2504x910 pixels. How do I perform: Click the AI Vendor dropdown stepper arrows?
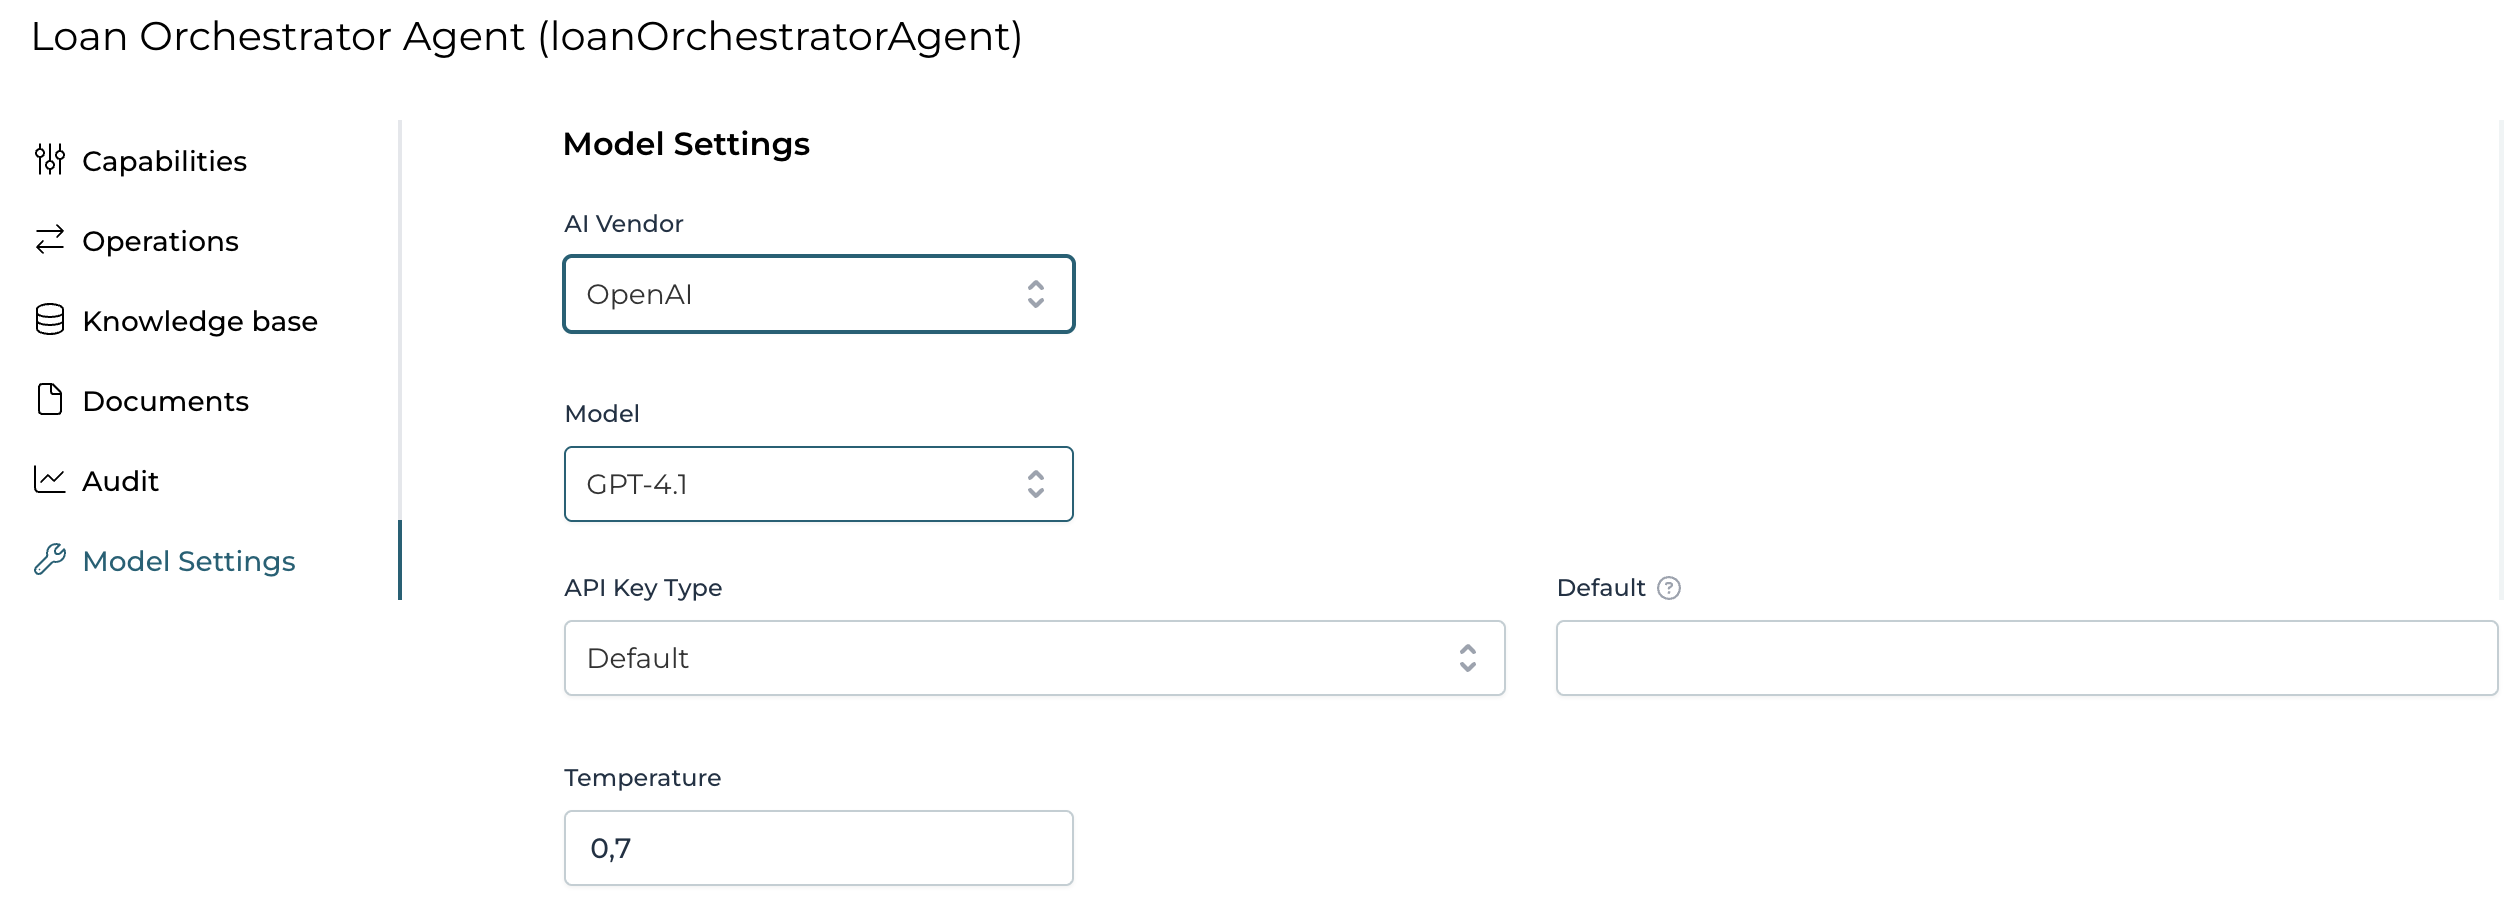pos(1036,294)
